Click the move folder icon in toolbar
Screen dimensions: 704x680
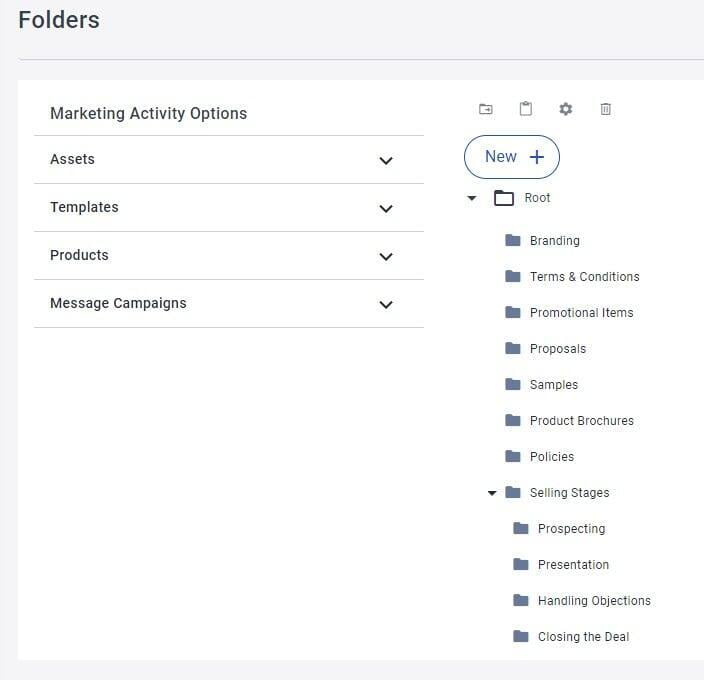click(486, 109)
